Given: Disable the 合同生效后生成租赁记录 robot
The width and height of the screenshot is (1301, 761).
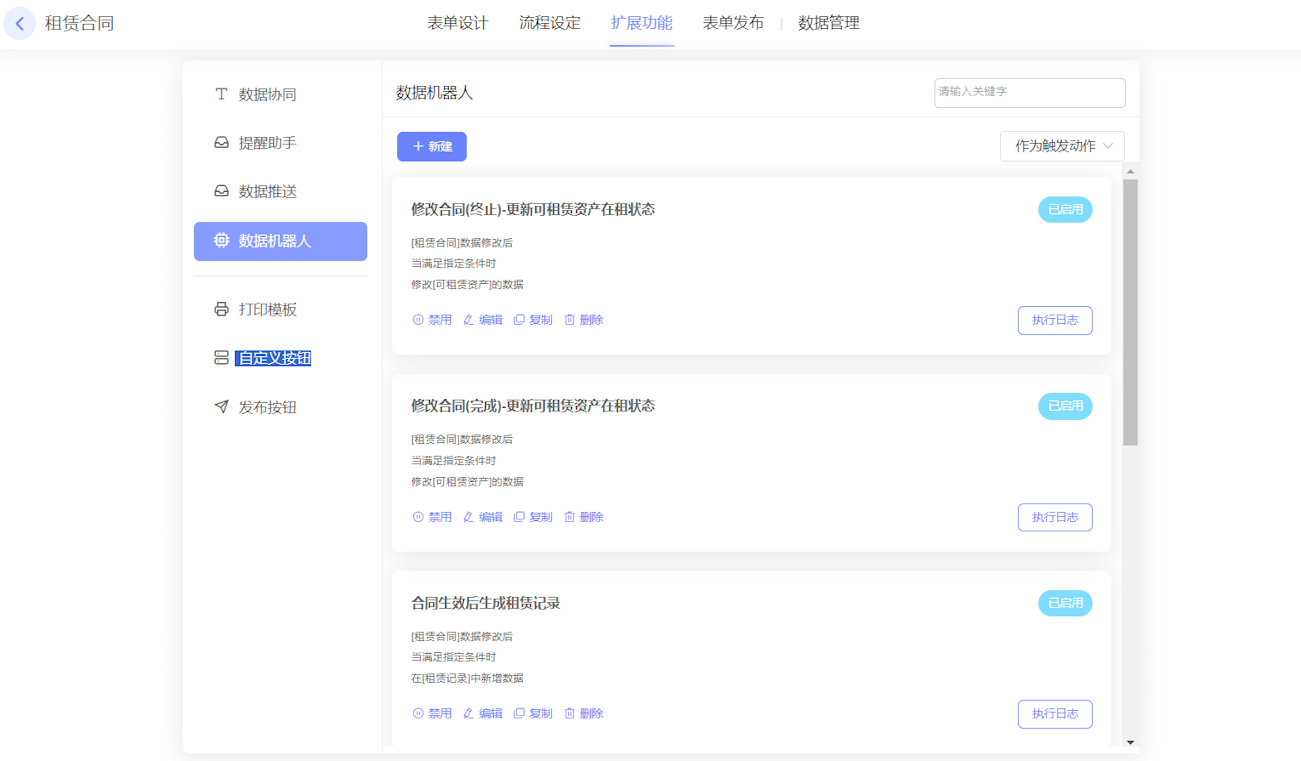Looking at the screenshot, I should point(432,714).
